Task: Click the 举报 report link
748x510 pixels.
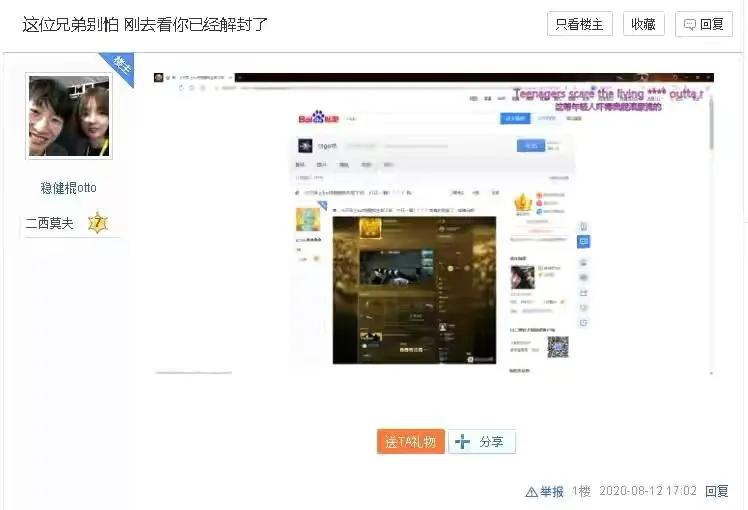Action: click(552, 491)
